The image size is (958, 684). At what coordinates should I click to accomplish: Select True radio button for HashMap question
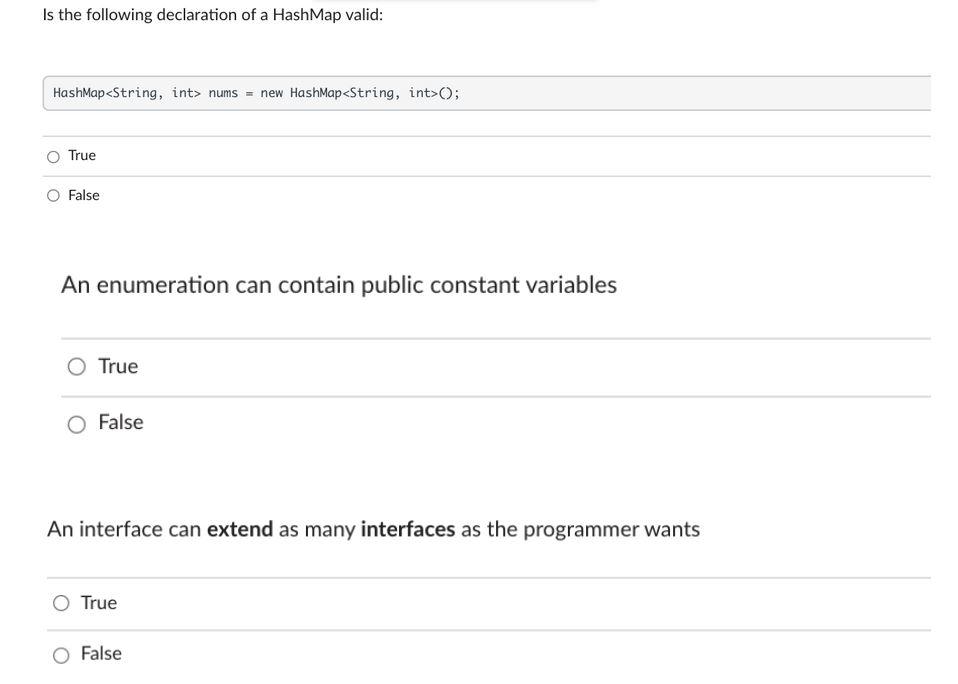pos(53,157)
